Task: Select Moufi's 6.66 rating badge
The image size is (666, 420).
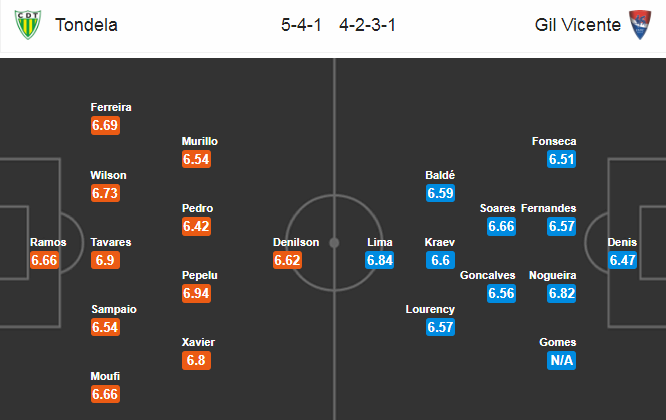Action: coord(105,394)
